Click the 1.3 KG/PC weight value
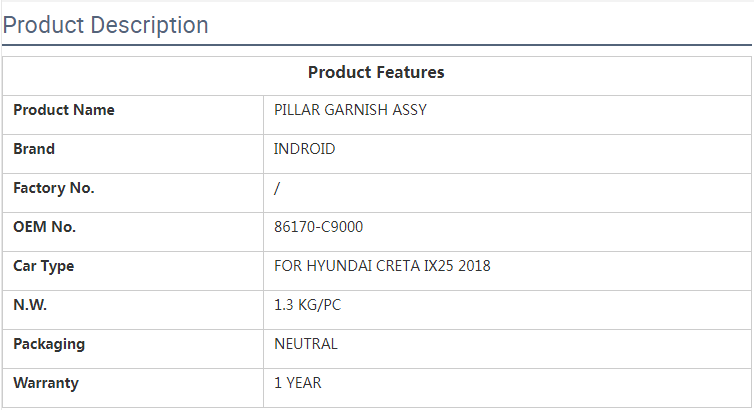The image size is (754, 410). [307, 305]
